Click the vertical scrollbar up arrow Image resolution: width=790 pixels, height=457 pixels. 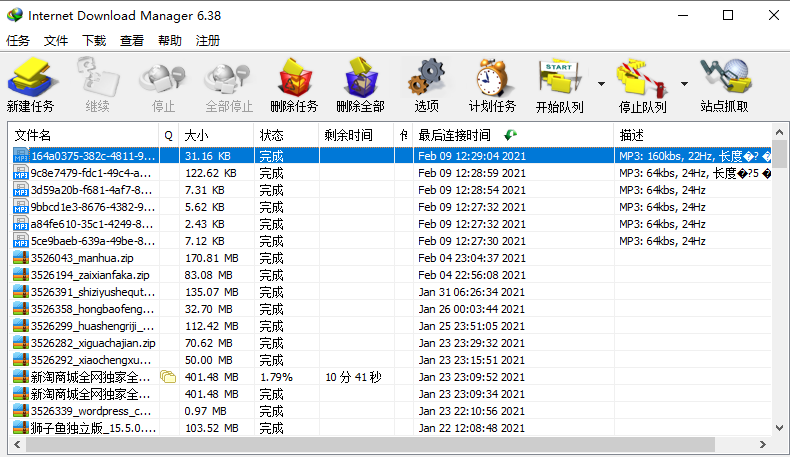[779, 133]
